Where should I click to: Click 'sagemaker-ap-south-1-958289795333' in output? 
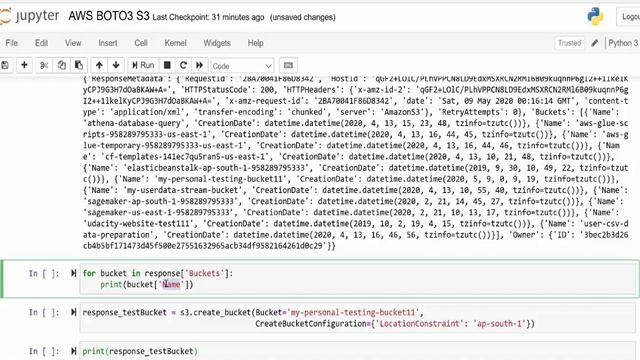coord(161,201)
